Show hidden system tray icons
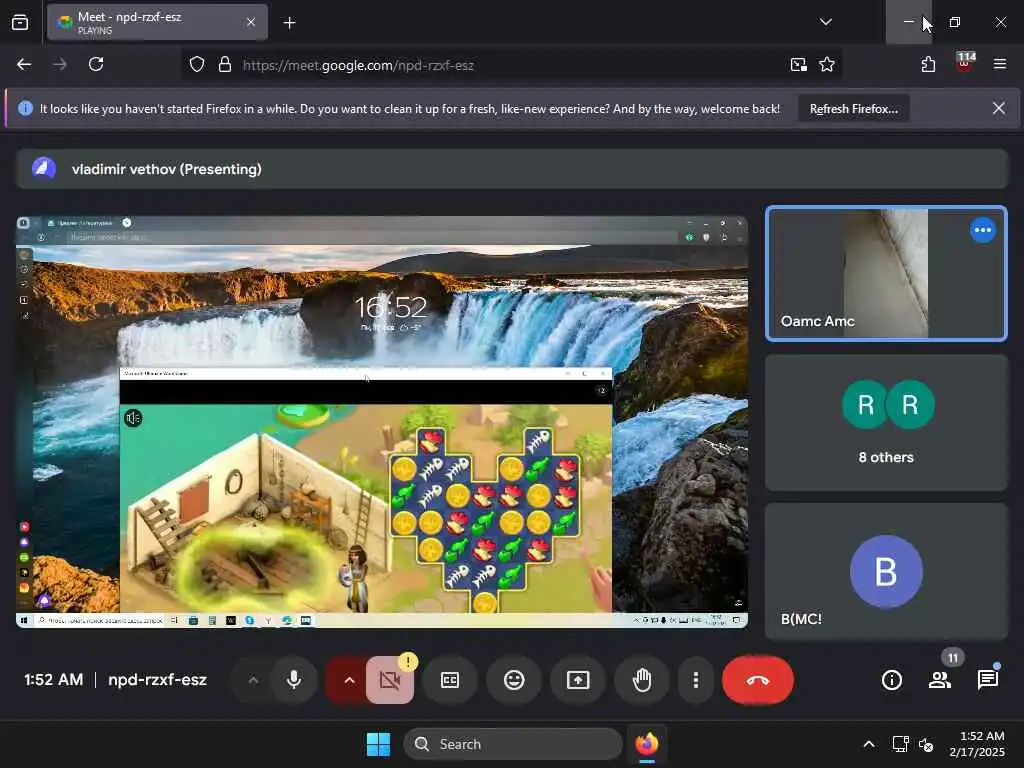Screen dimensions: 1024x768 [869, 744]
